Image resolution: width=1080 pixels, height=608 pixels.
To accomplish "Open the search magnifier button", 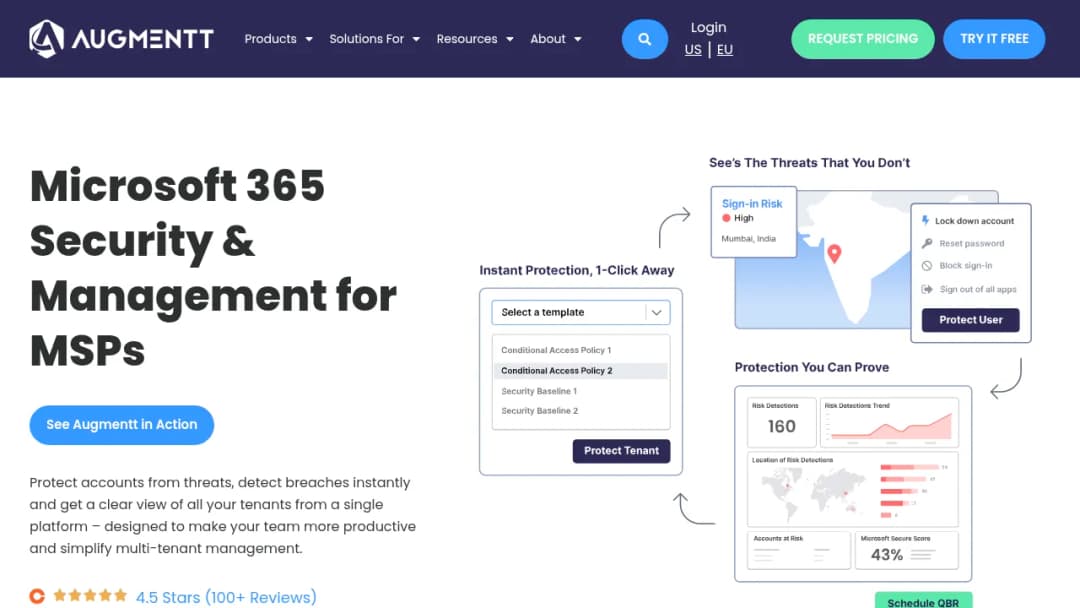I will [644, 39].
